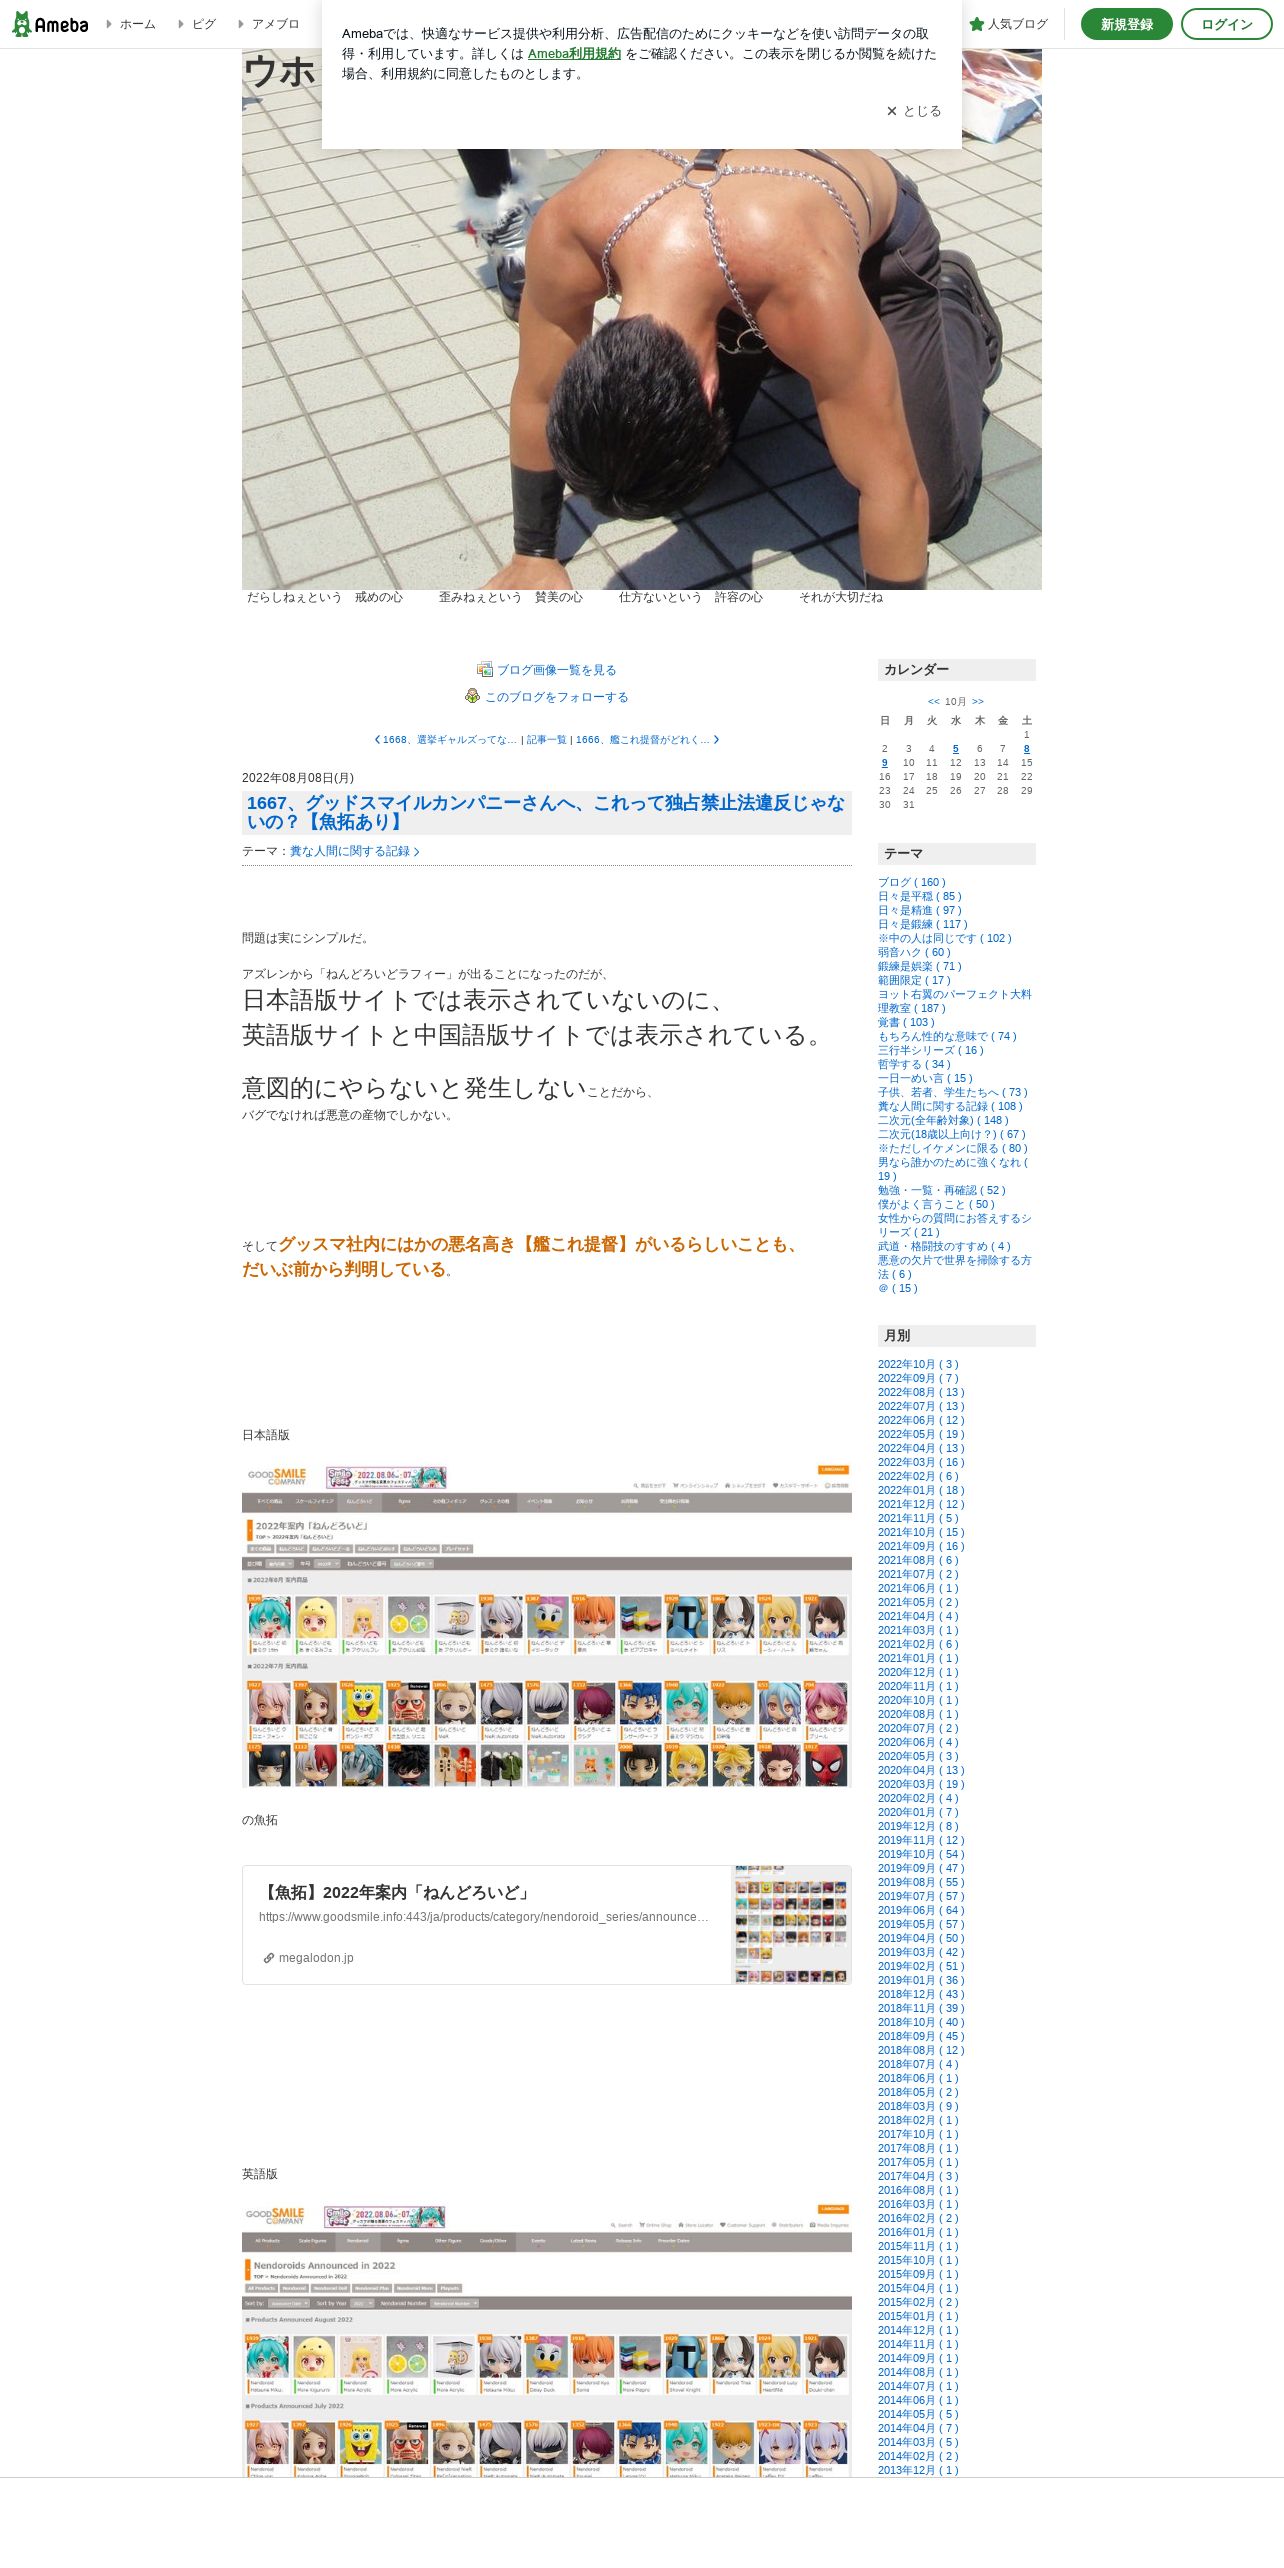
Task: Open archive 2019年06月 ( 64 )
Action: click(921, 1910)
